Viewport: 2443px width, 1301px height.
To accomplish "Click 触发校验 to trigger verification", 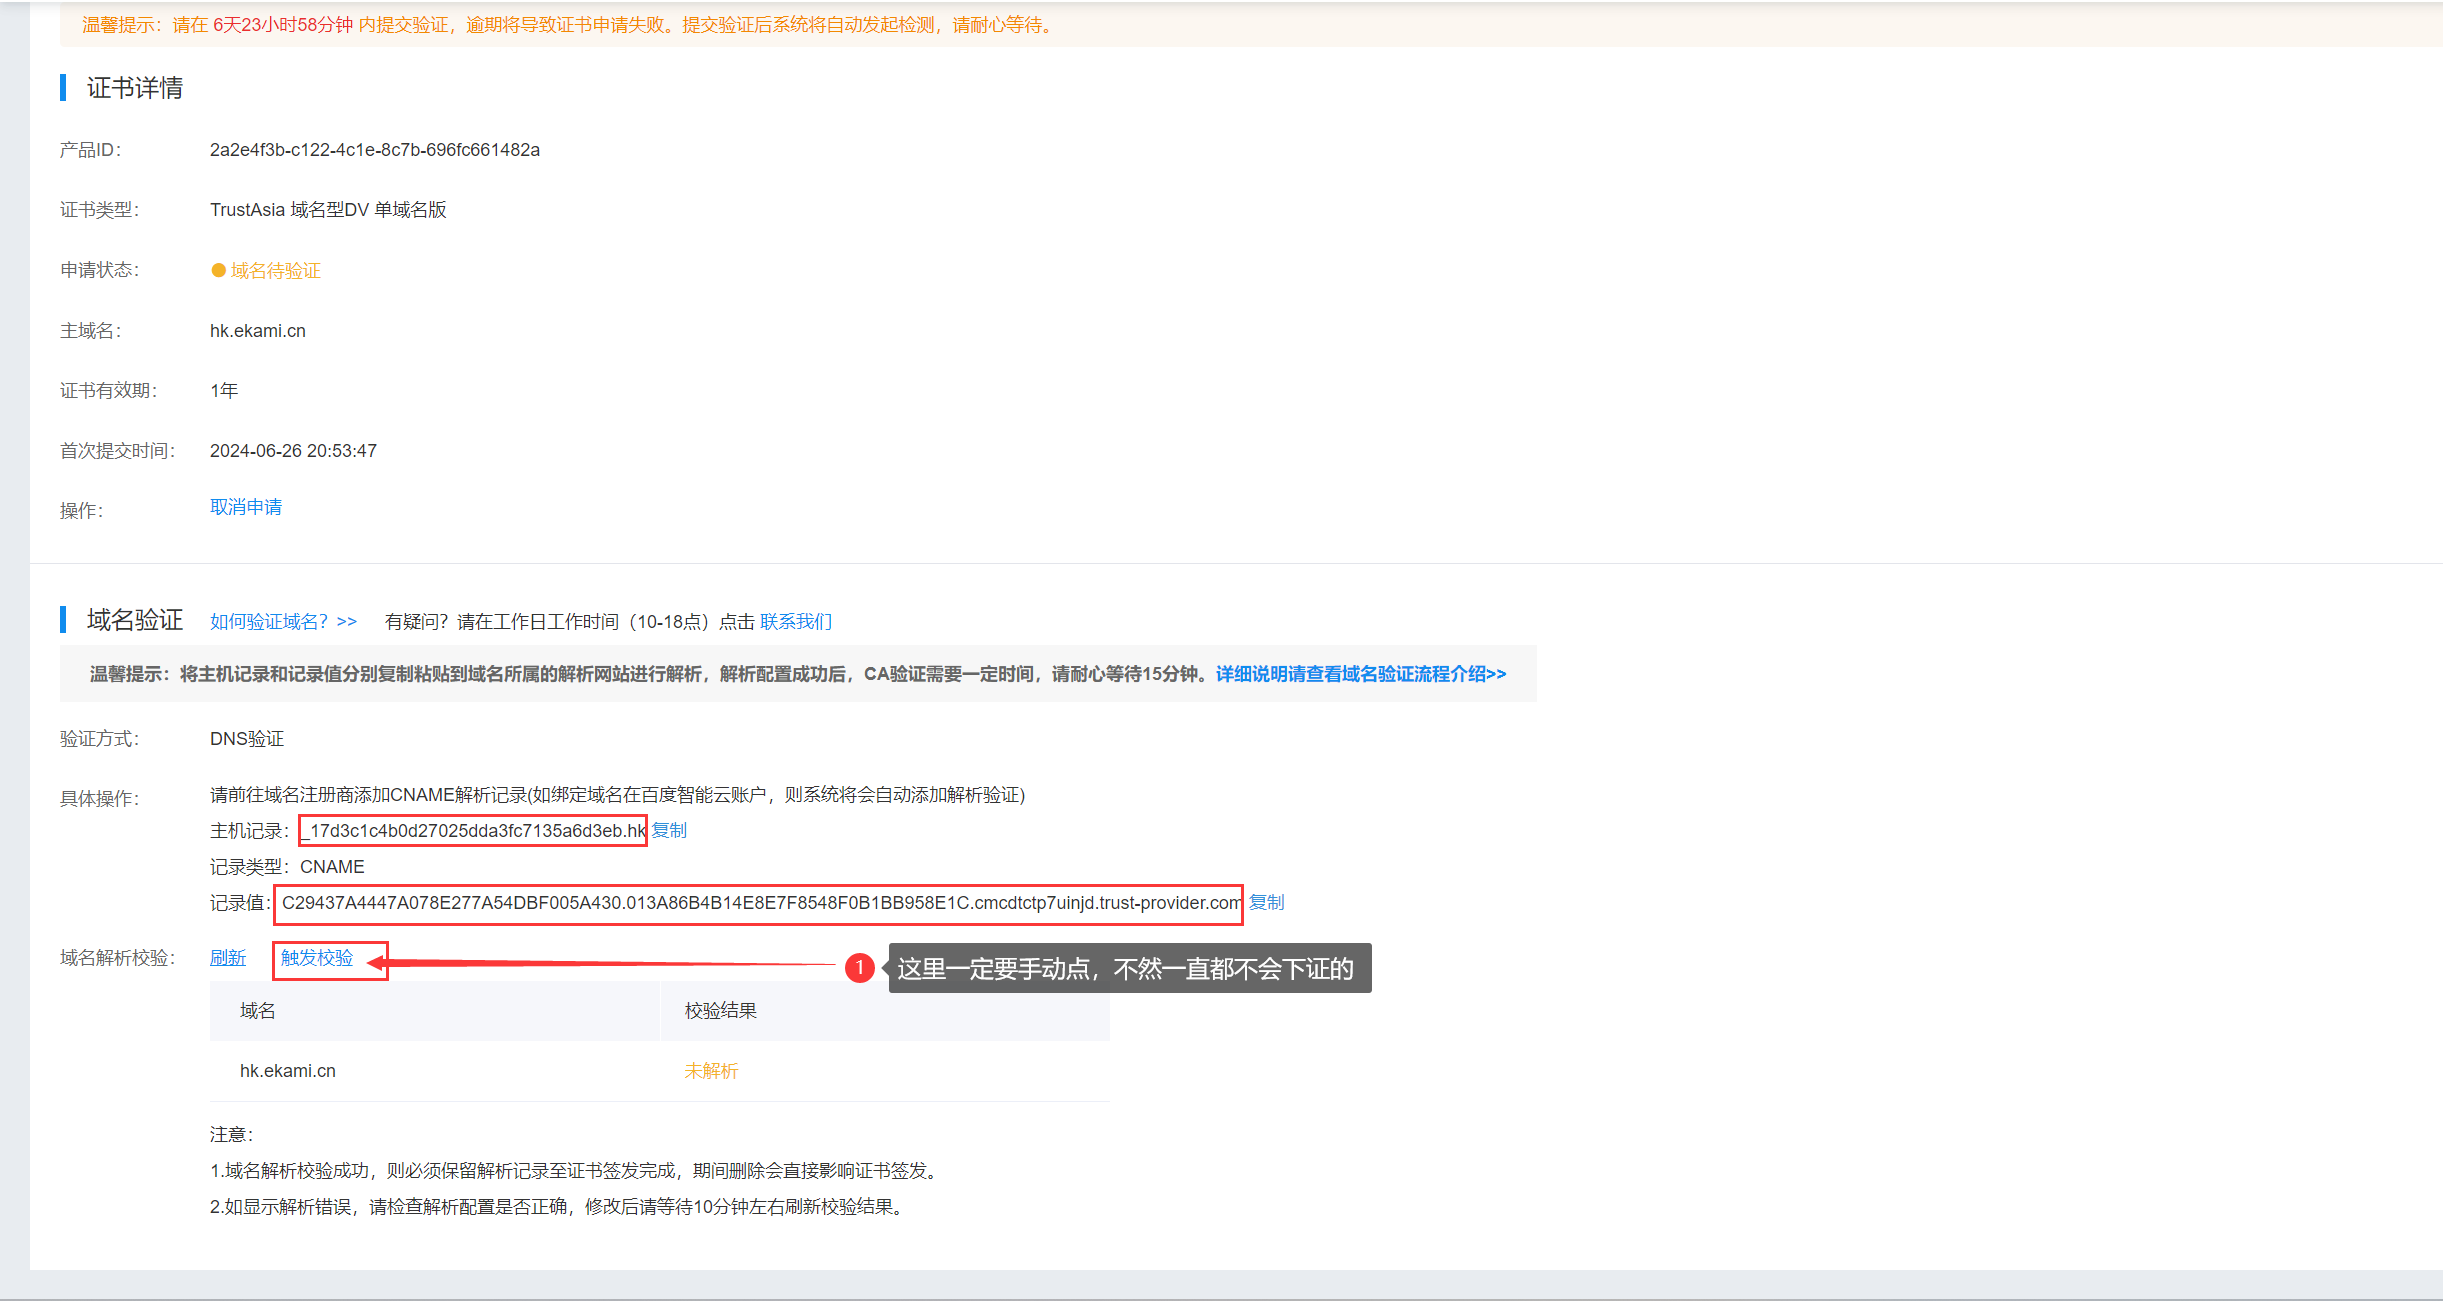I will [x=317, y=958].
